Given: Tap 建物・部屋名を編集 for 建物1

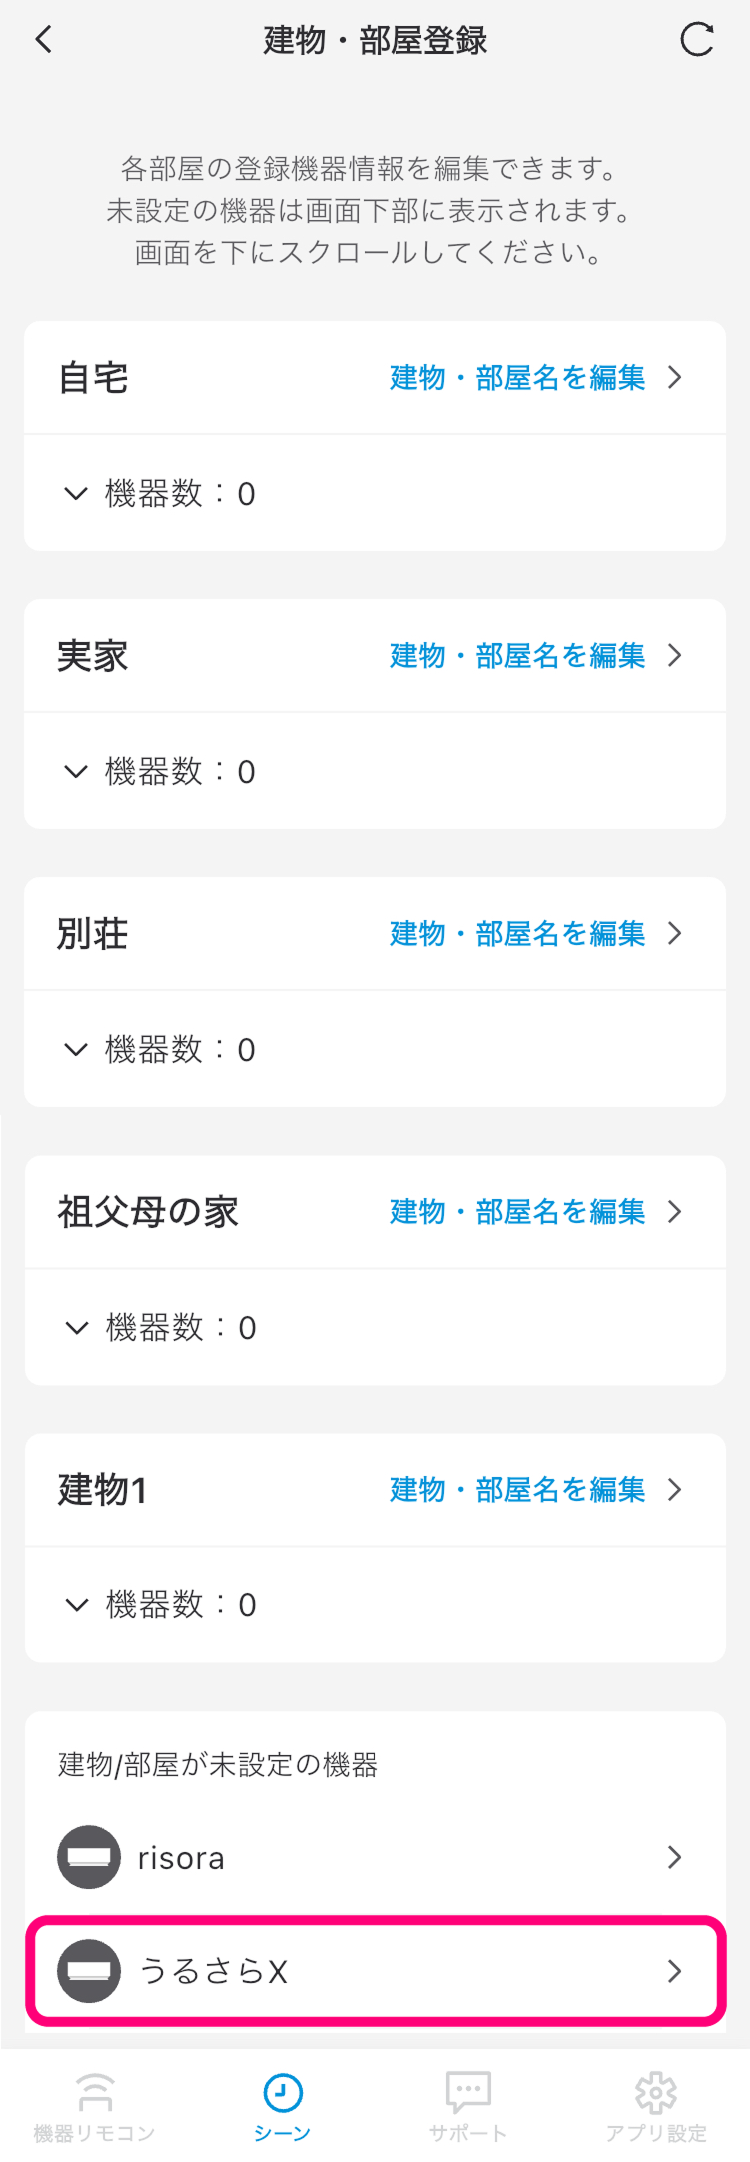Looking at the screenshot, I should coord(535,1490).
